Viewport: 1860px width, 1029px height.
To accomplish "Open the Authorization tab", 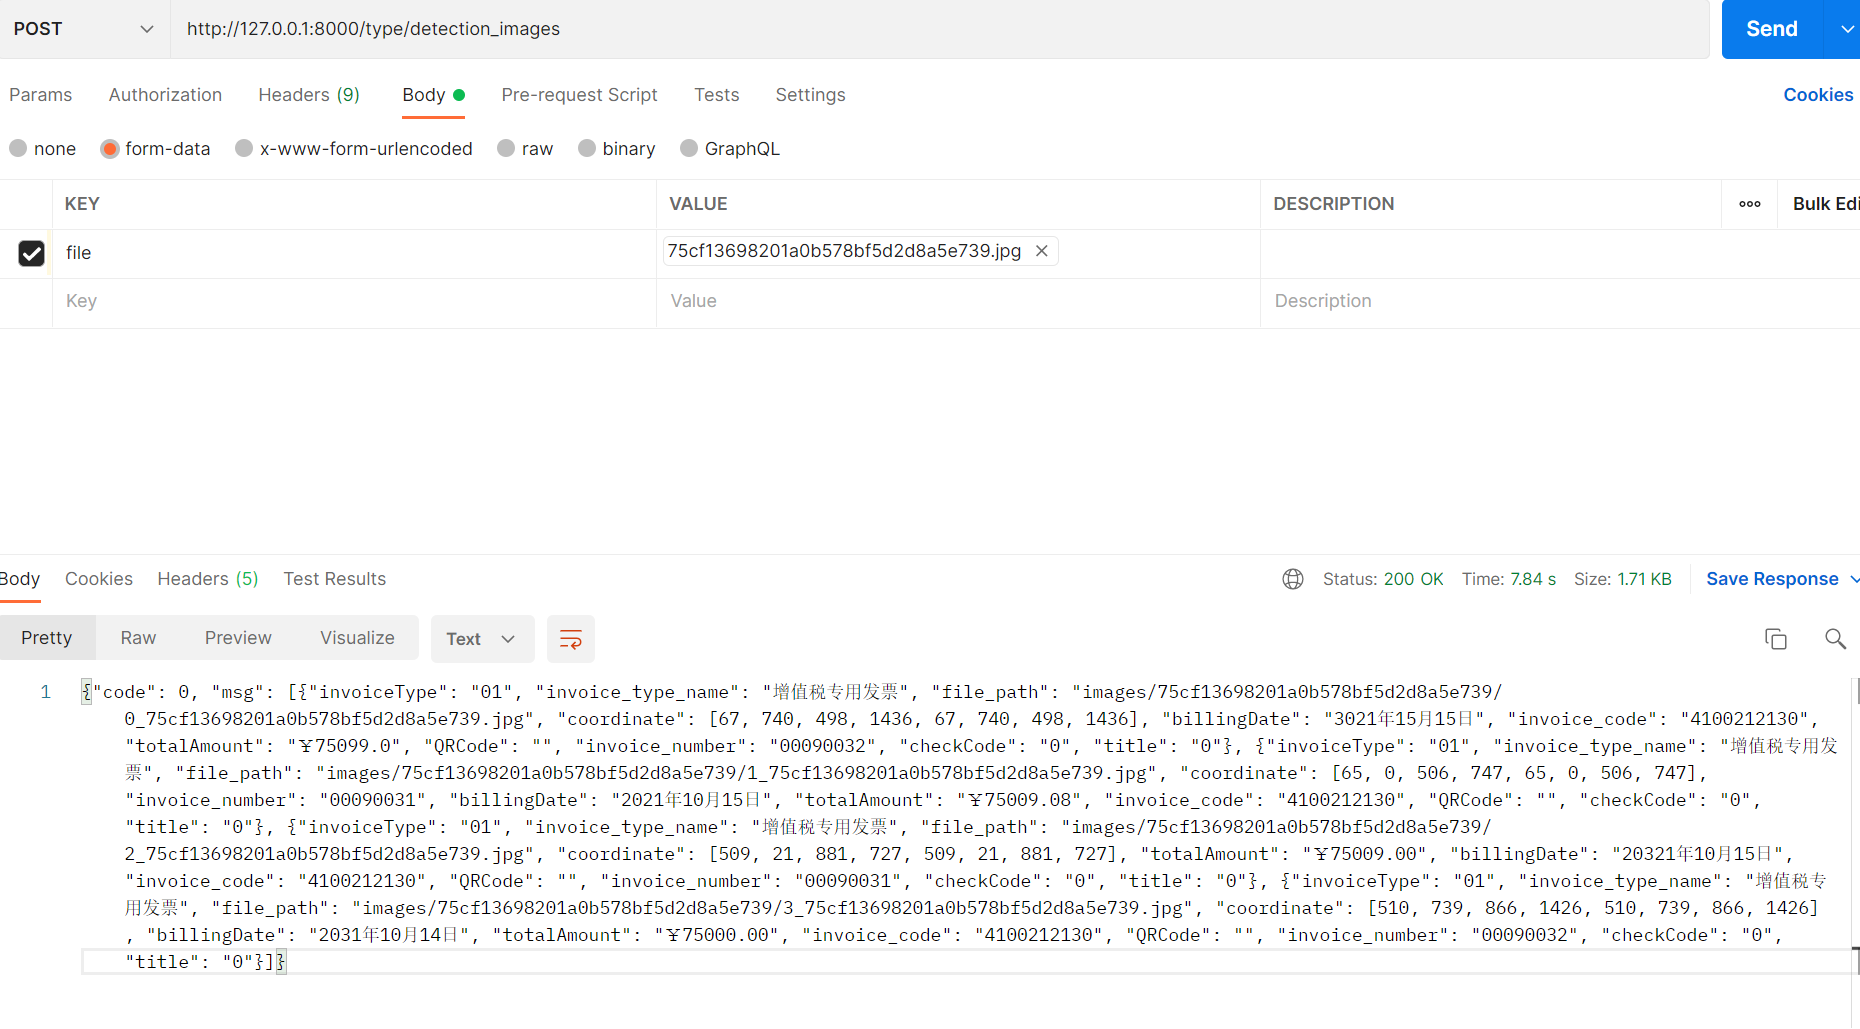I will [x=165, y=95].
